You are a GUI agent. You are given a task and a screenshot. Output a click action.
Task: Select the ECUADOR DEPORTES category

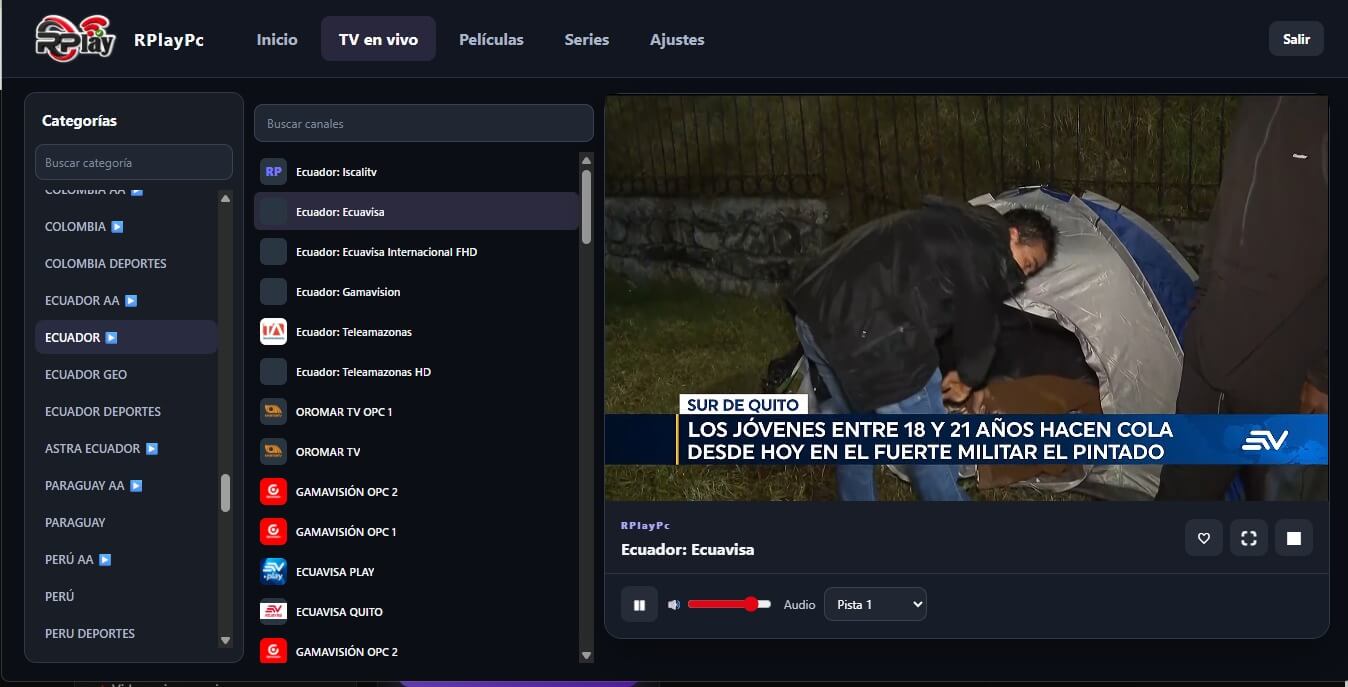coord(126,412)
